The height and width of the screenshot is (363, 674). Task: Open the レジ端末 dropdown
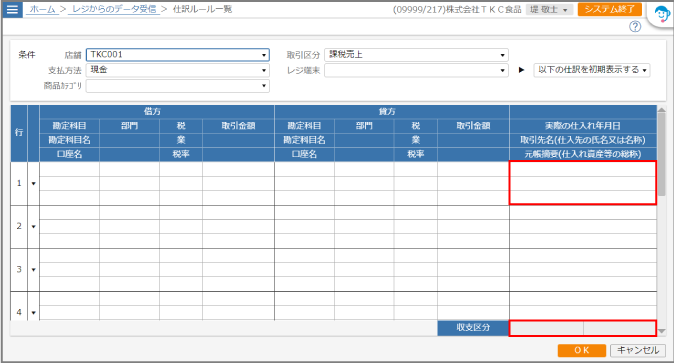416,70
